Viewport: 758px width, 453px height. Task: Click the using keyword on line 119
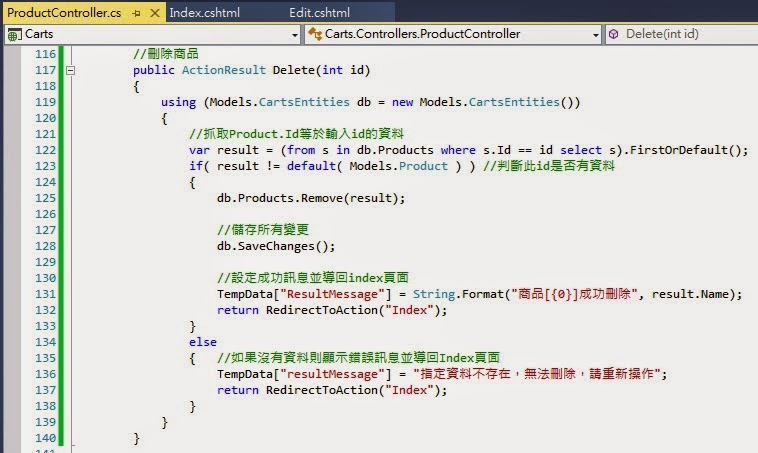[178, 102]
